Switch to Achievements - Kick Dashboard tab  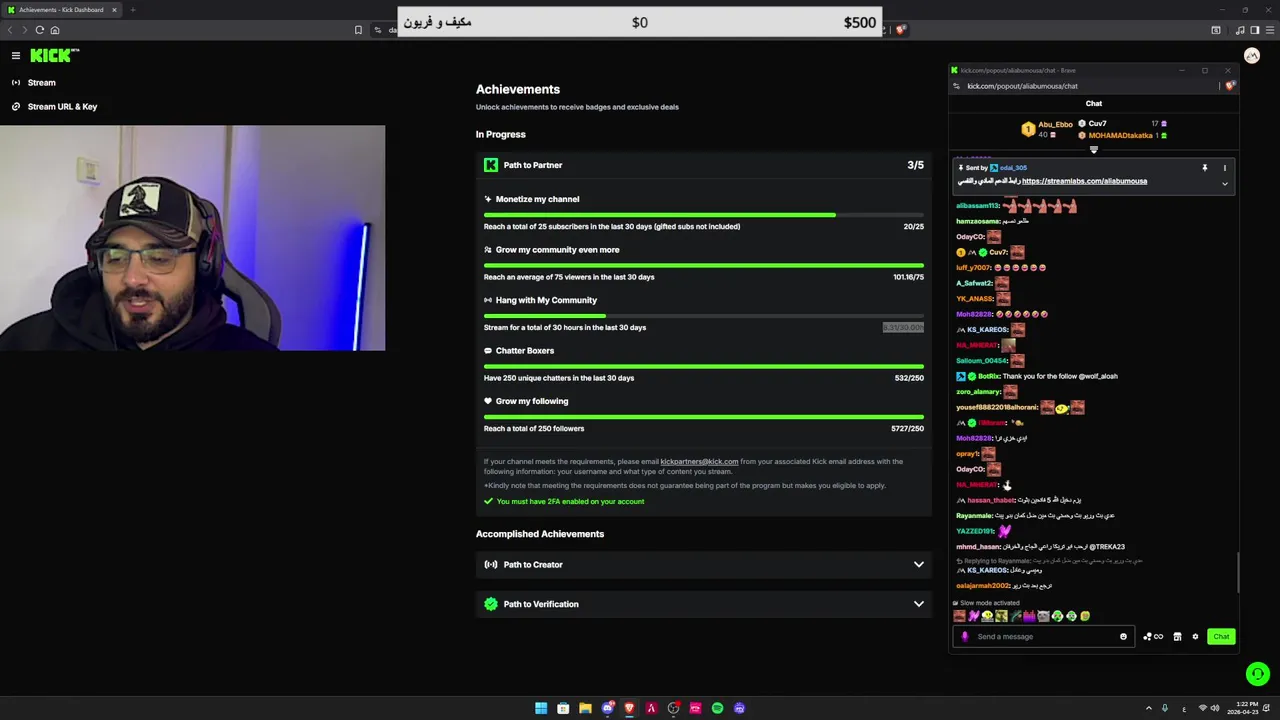click(63, 10)
